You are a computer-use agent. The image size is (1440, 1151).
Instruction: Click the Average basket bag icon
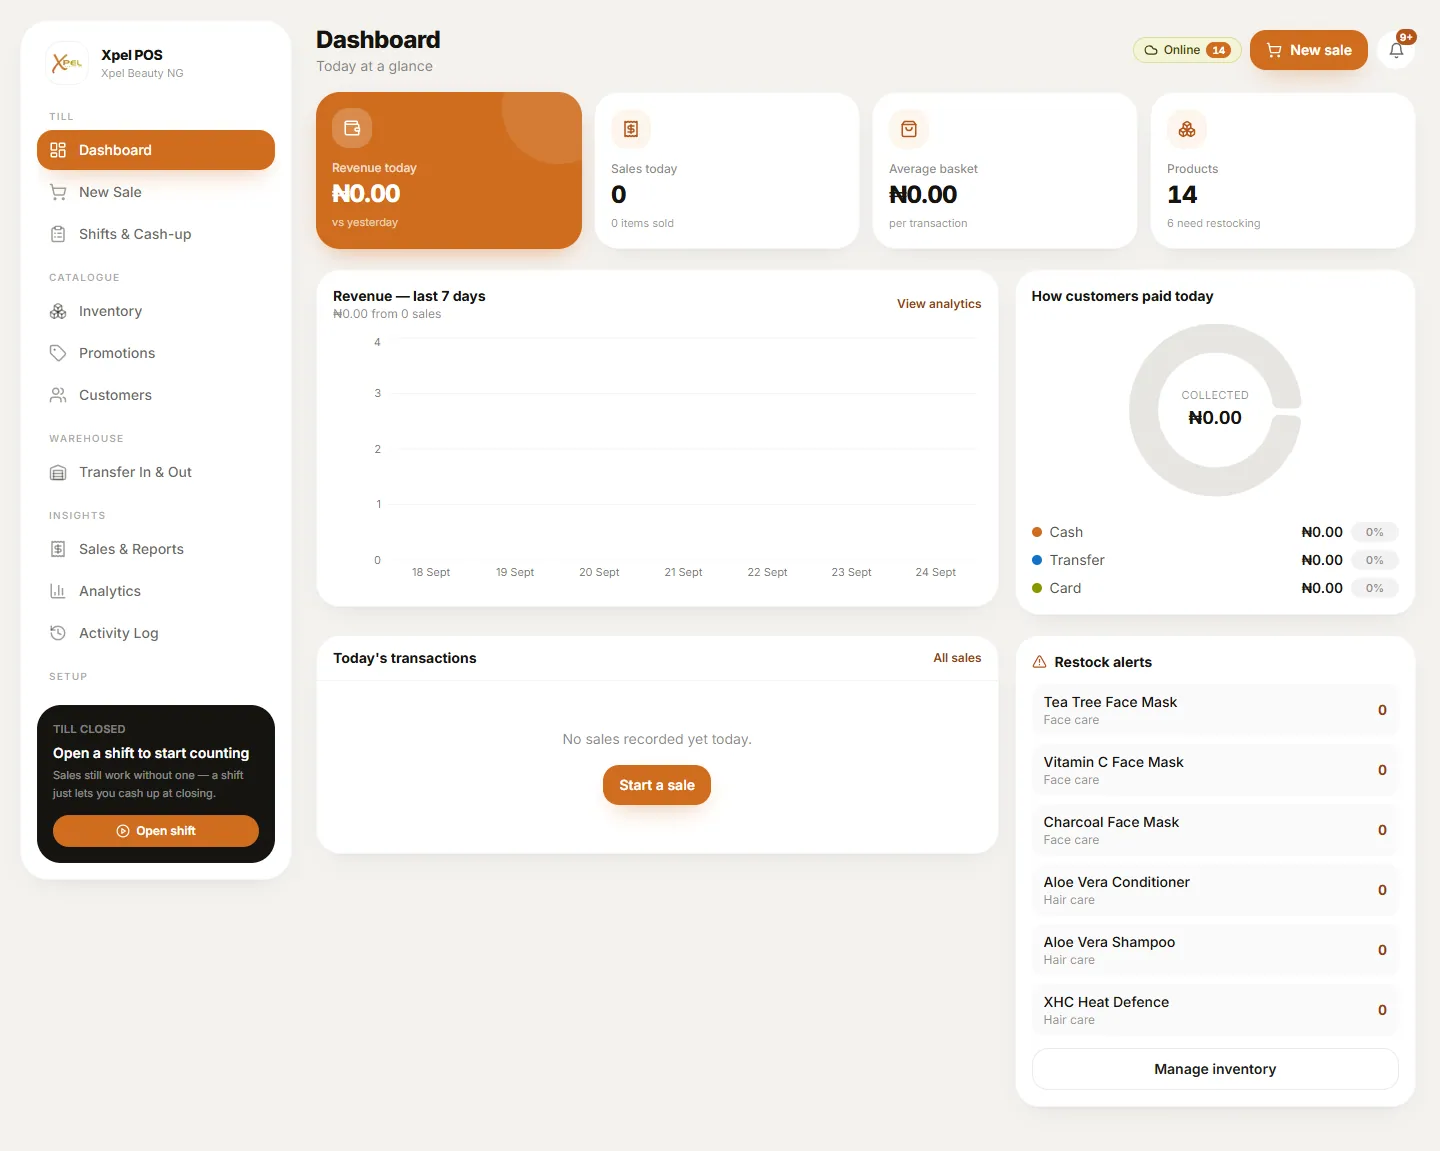pyautogui.click(x=909, y=129)
